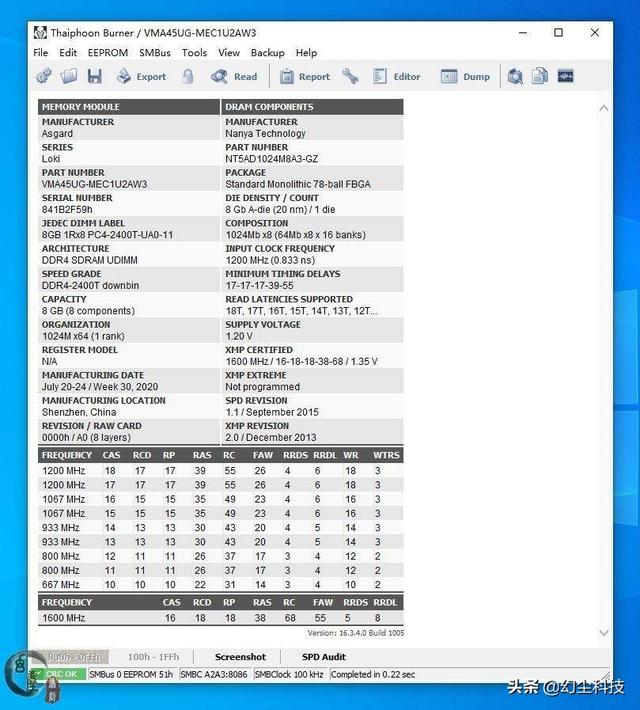Click the wrench tool icon
Screen dimensions: 640x710
pos(350,76)
